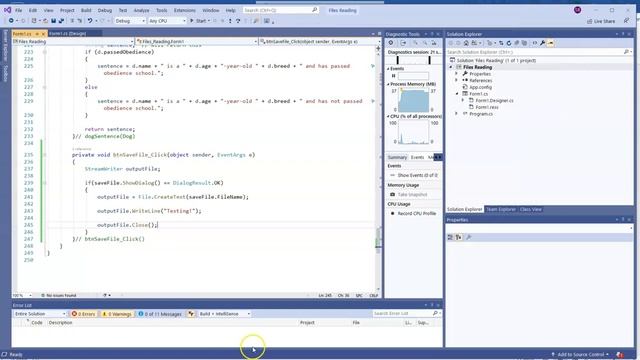Click the user account avatar icon
Screen dimensions: 640x360
pos(577,10)
